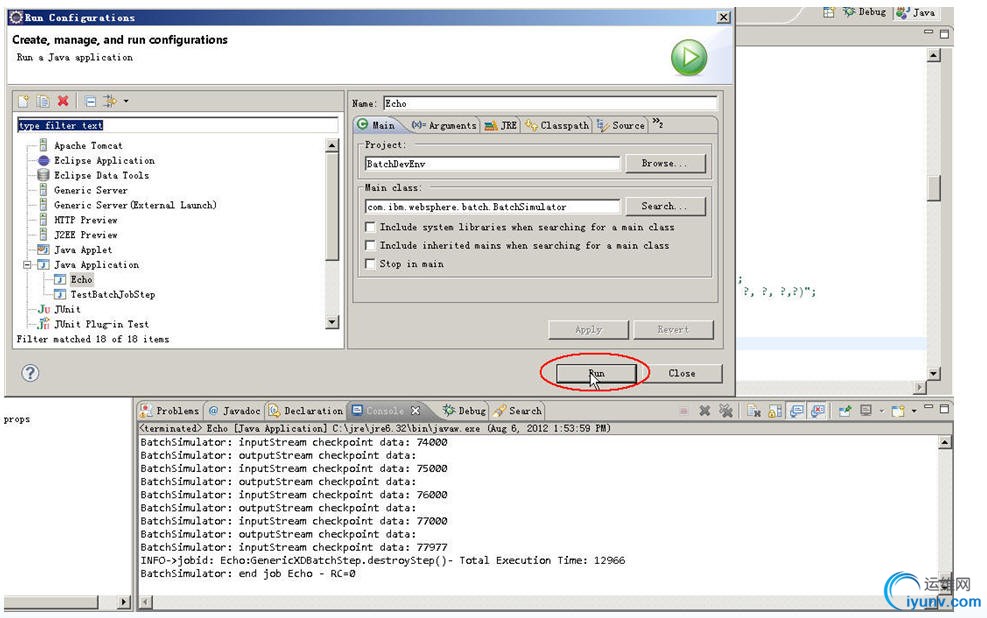Image resolution: width=987 pixels, height=618 pixels.
Task: Click the Close button
Action: [682, 373]
